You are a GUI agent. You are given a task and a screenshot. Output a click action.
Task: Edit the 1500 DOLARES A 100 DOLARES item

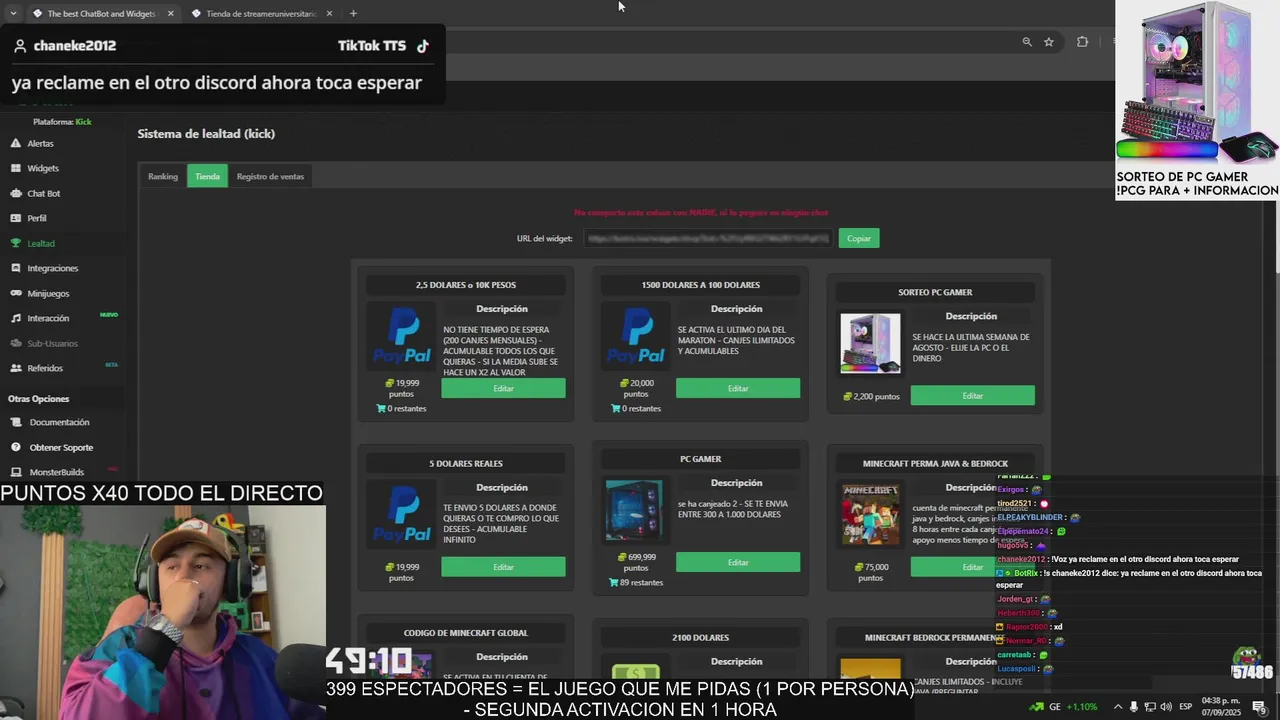pos(738,388)
